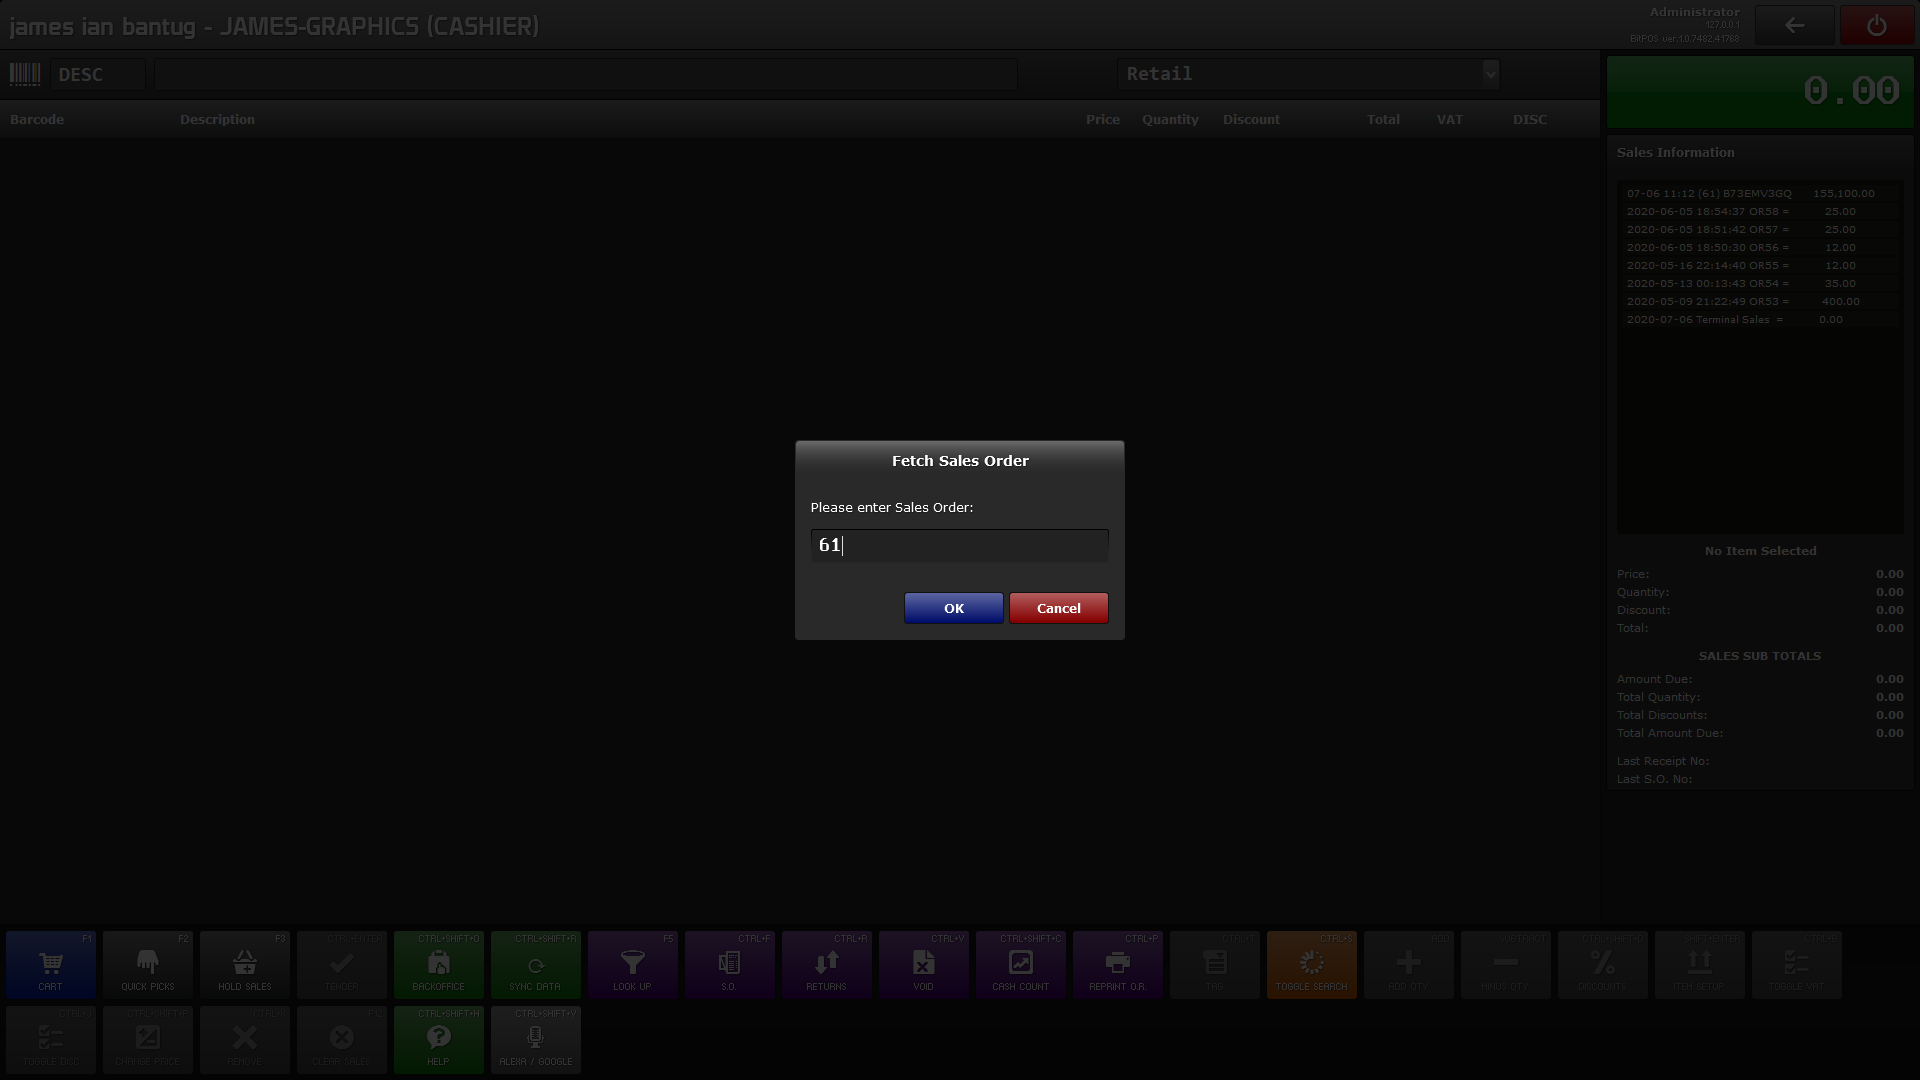Cancel the Fetch Sales Order dialog
1920x1080 pixels.
click(1058, 608)
